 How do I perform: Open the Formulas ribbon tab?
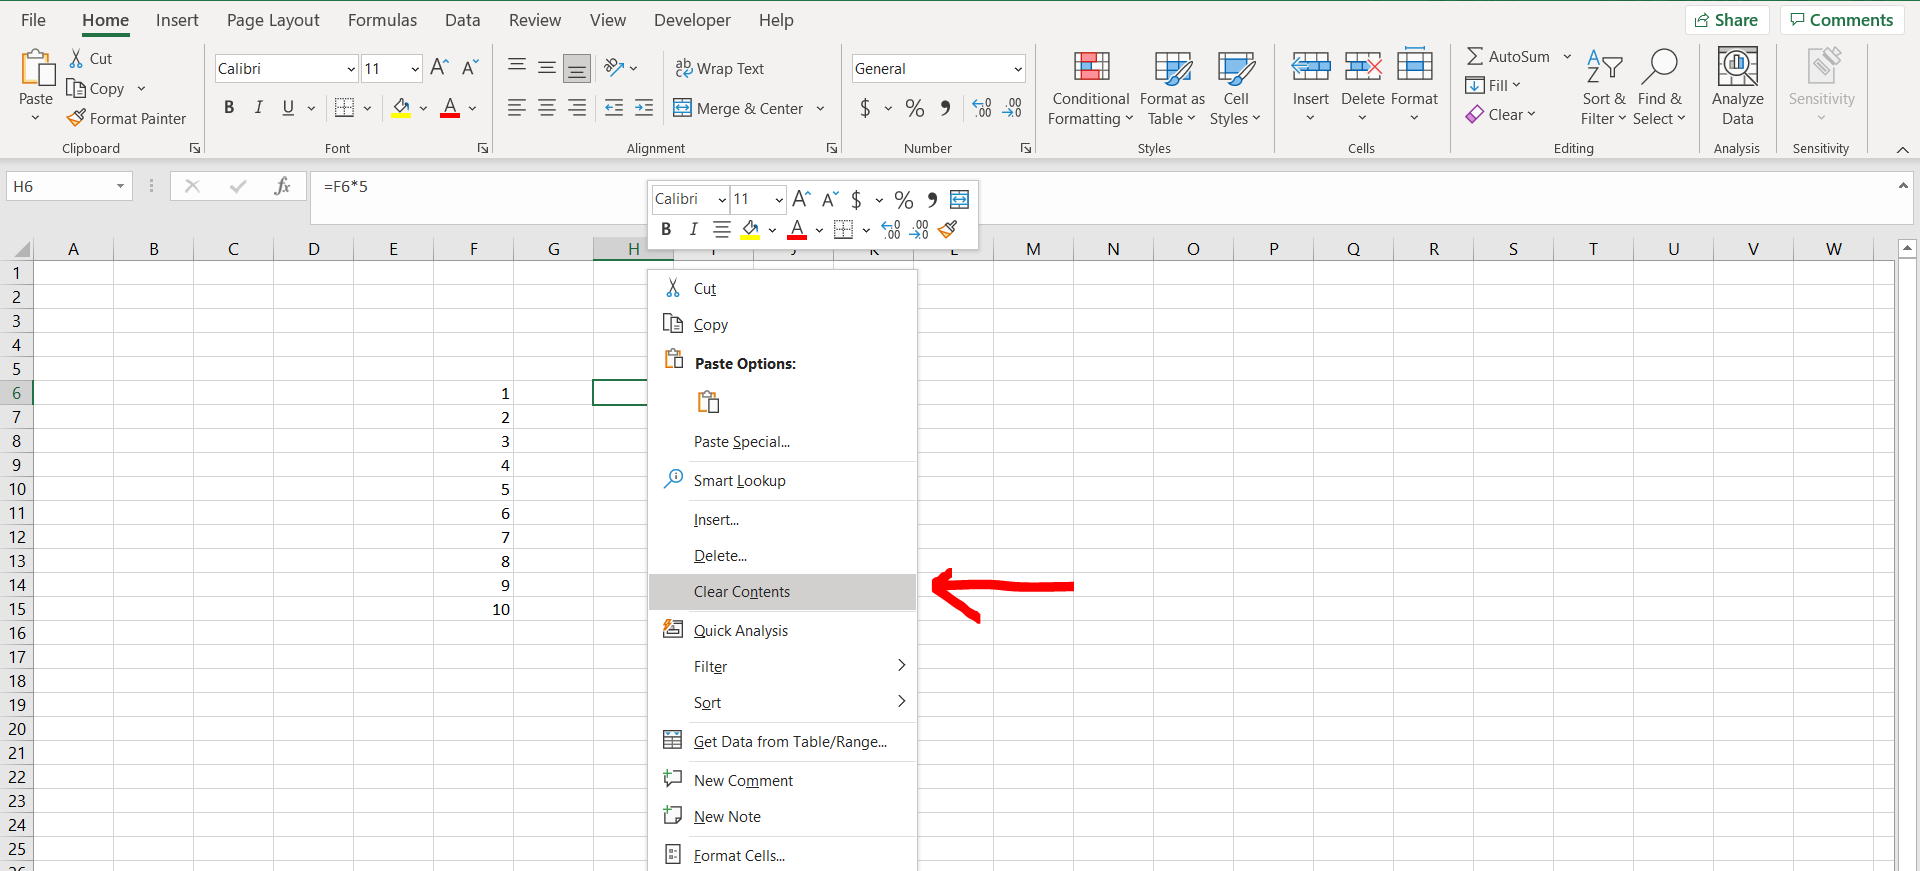pyautogui.click(x=382, y=20)
